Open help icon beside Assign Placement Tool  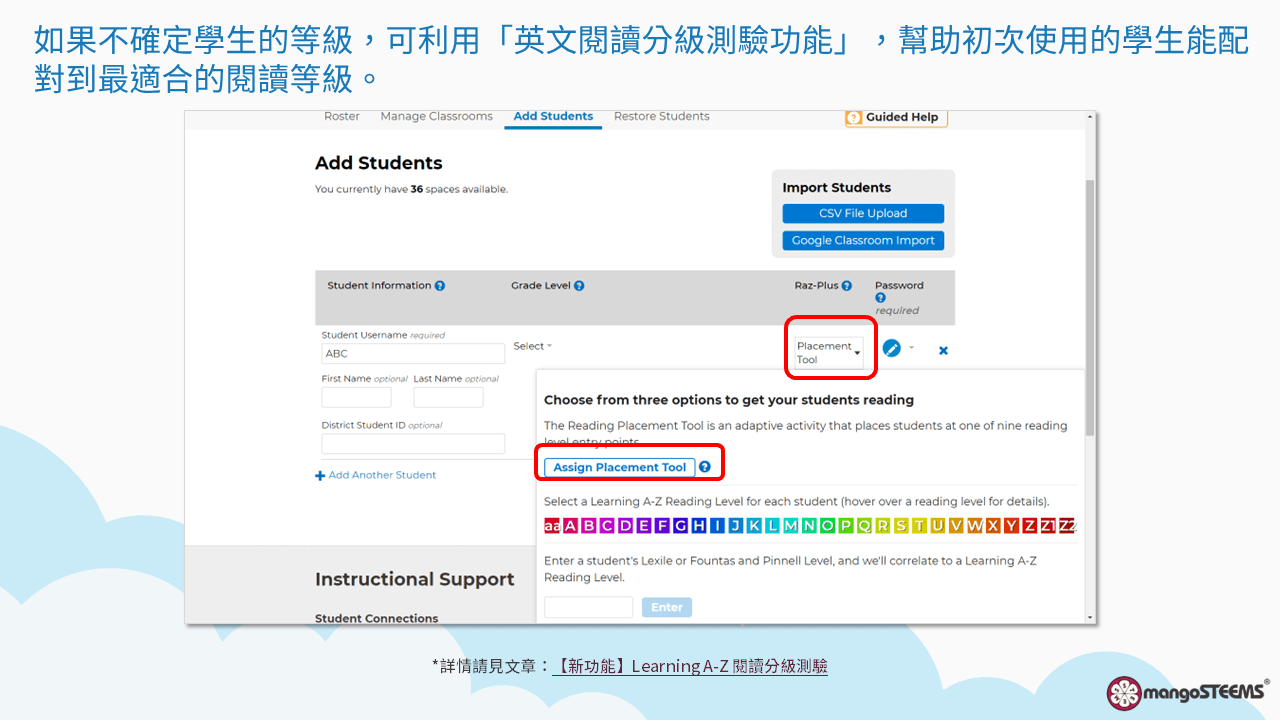pos(705,467)
